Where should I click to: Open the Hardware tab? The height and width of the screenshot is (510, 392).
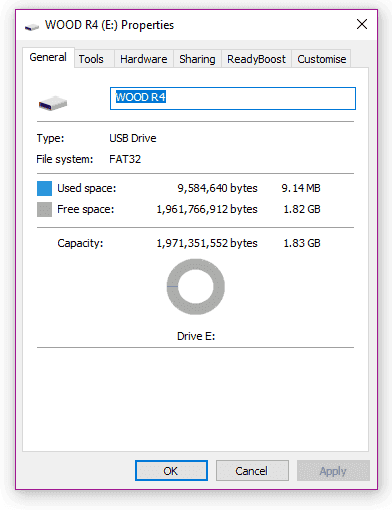click(x=144, y=59)
